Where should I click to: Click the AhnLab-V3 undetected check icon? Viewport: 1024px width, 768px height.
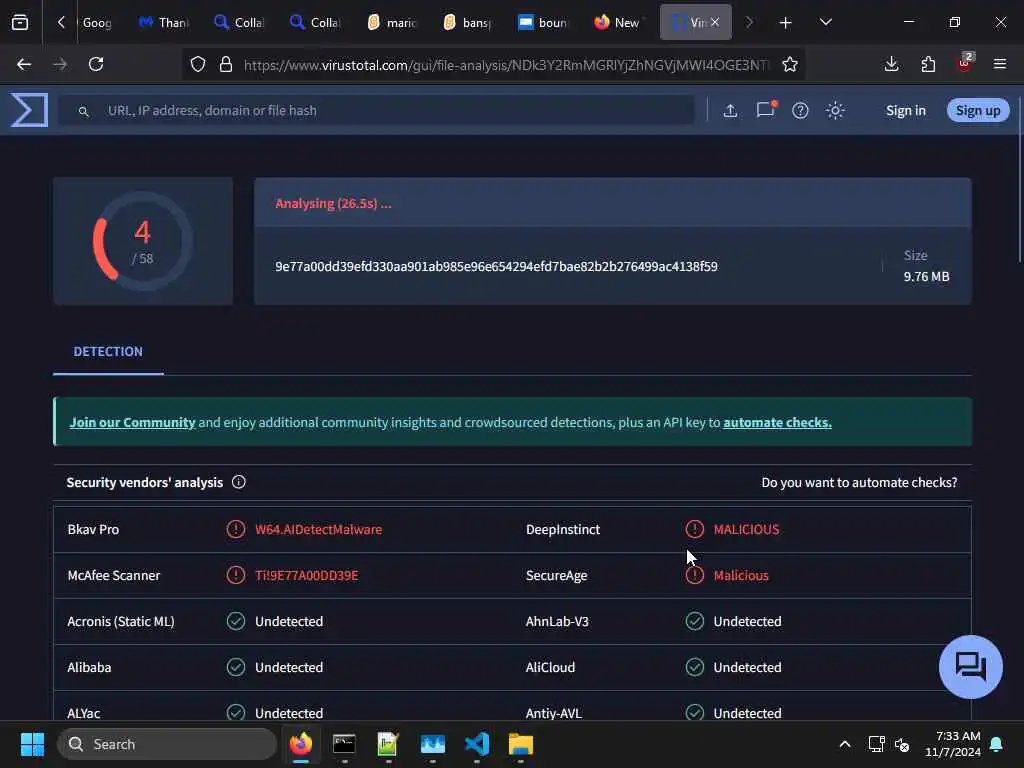pos(694,621)
